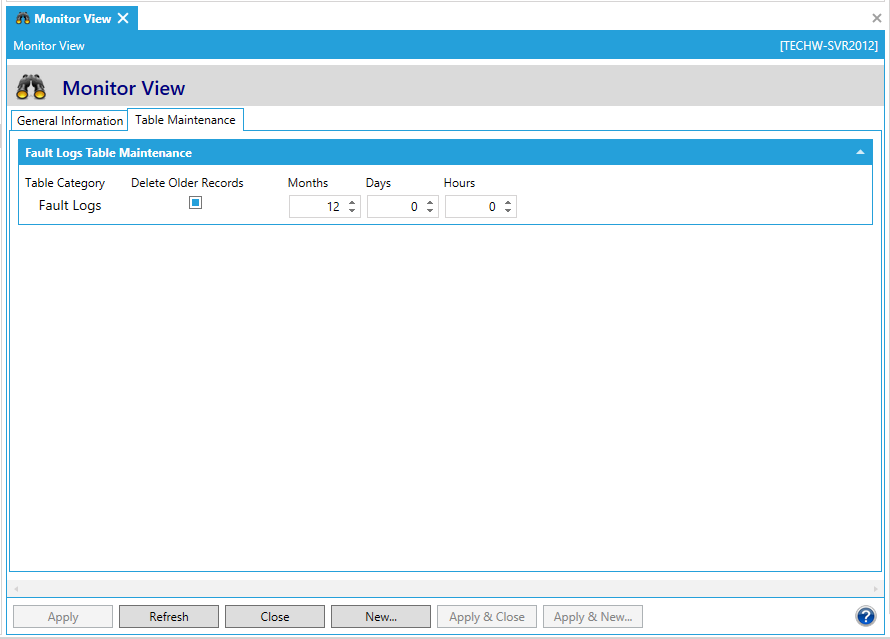Screen dimensions: 890x639
Task: Switch to the General Information tab
Action: pos(70,121)
